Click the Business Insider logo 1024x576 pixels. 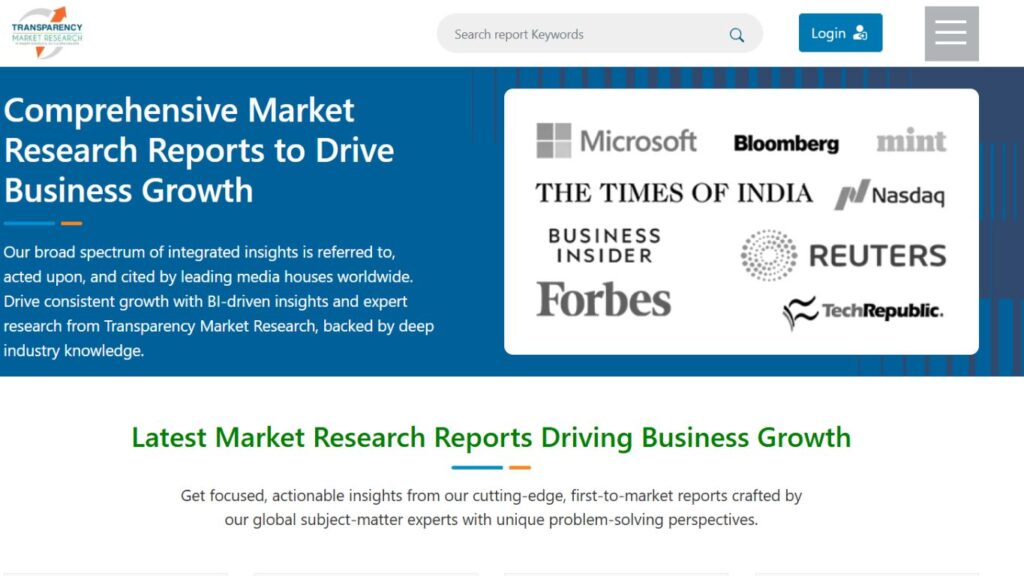[x=604, y=246]
